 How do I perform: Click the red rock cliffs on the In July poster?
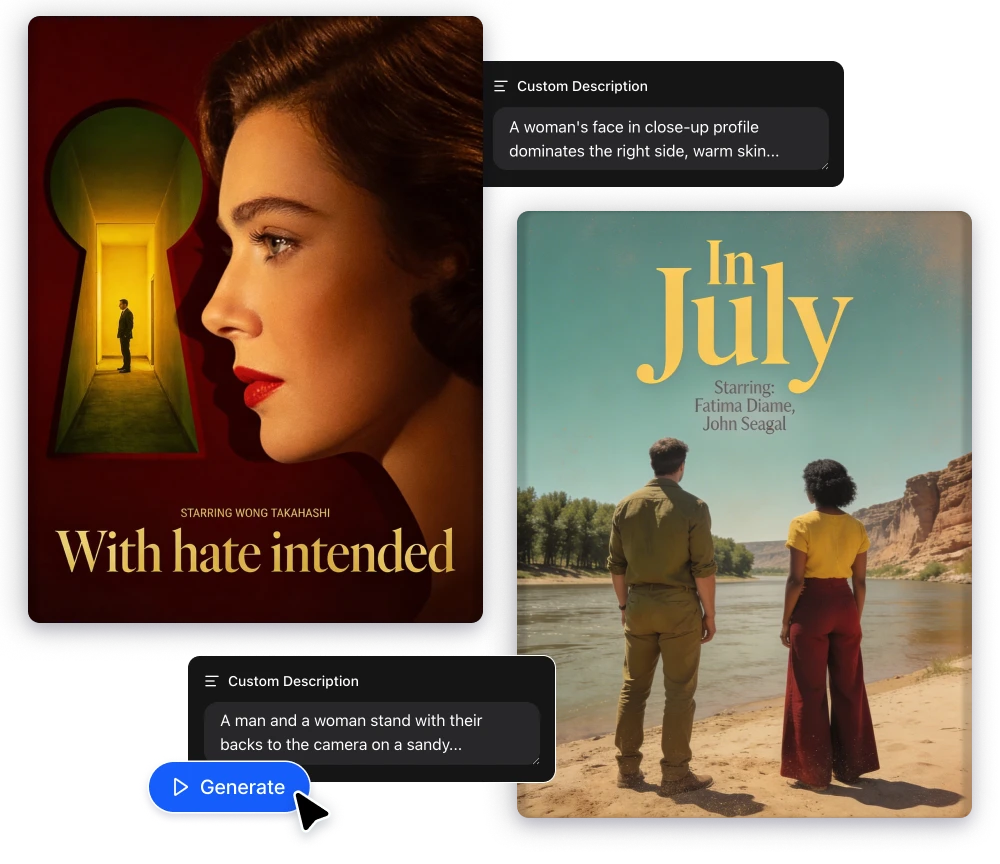[920, 510]
